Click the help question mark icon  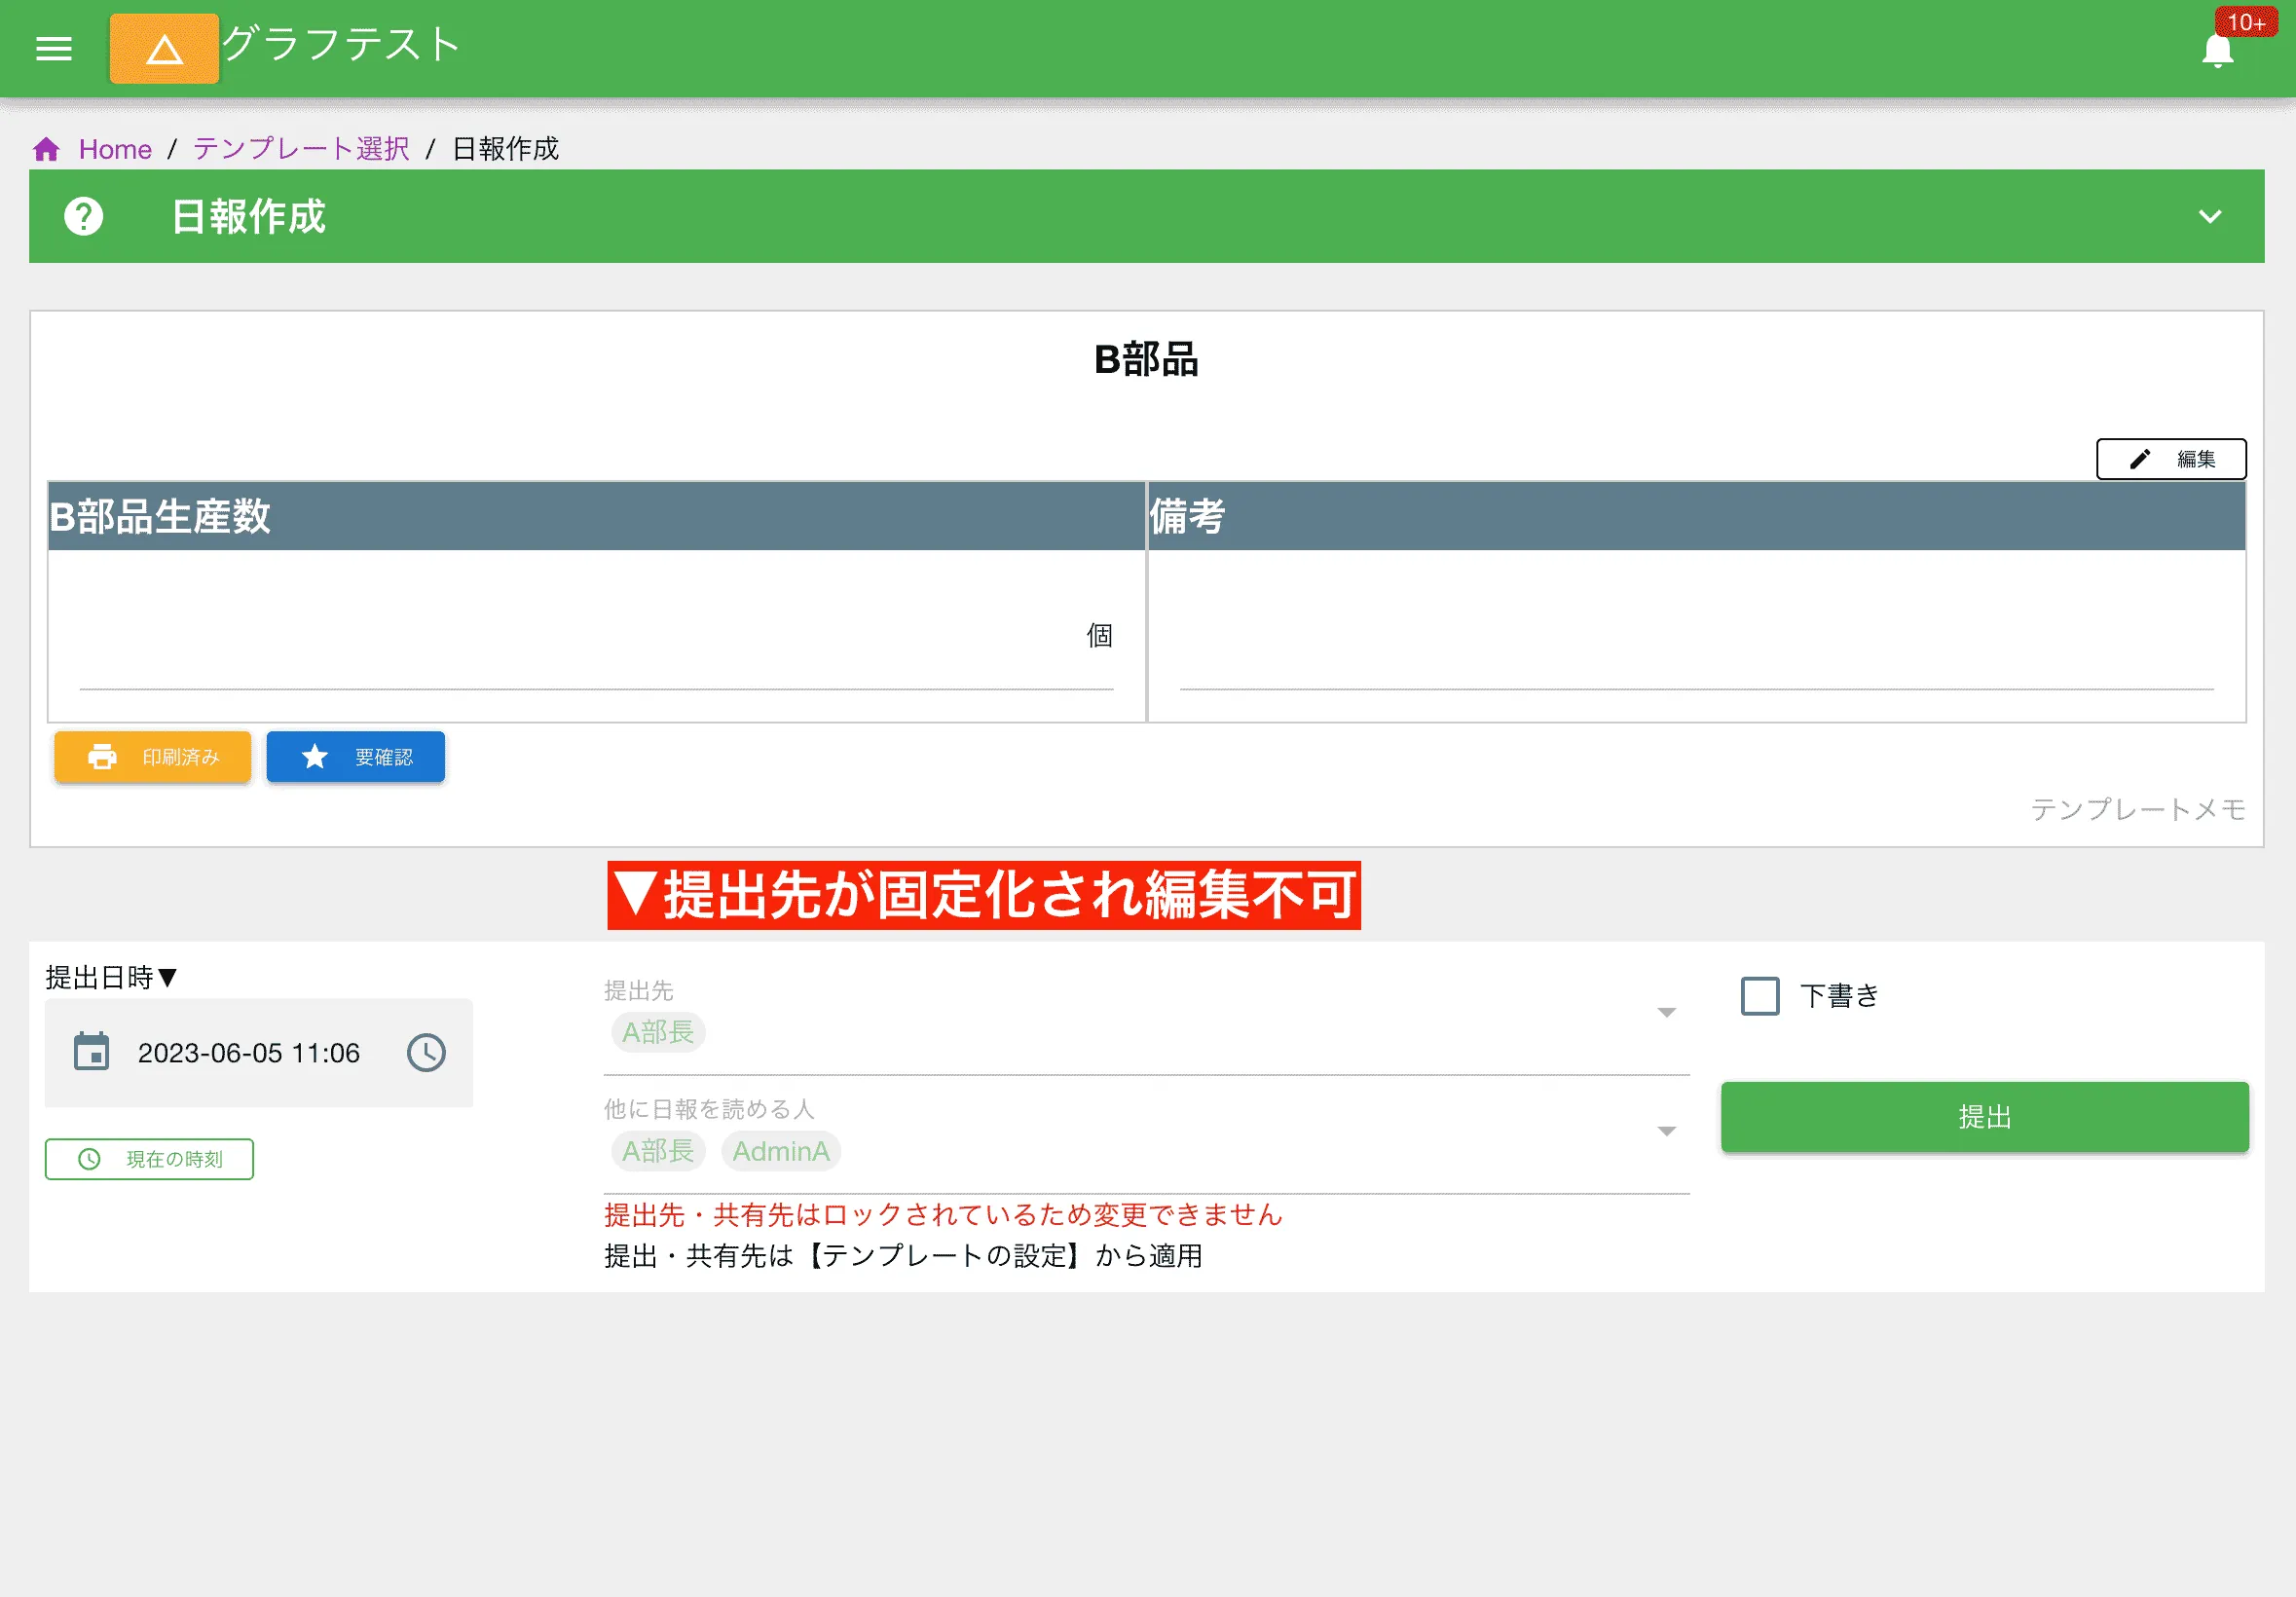click(x=84, y=216)
